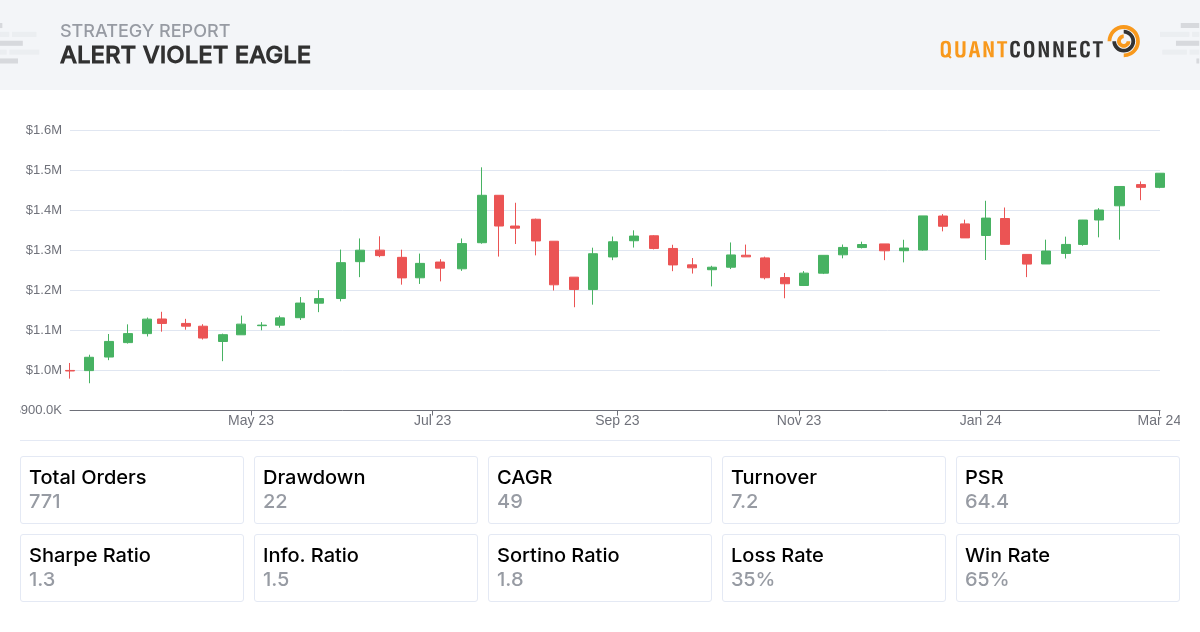This screenshot has height=632, width=1200.
Task: Click the Loss Rate label
Action: click(777, 555)
